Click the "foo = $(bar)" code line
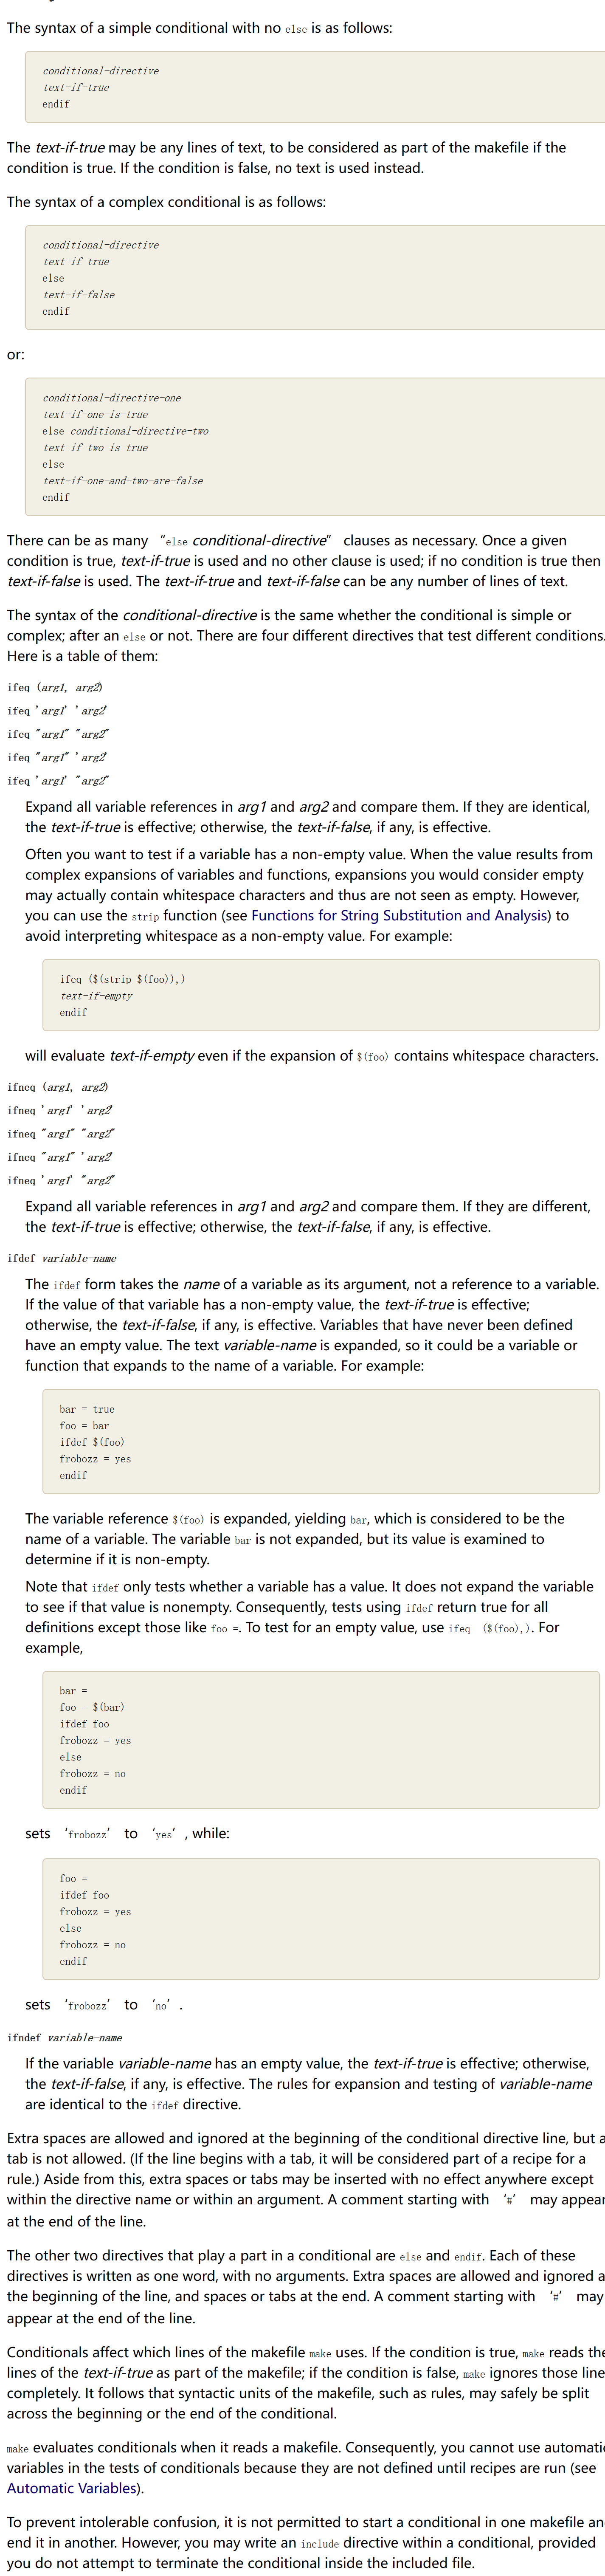Image resolution: width=605 pixels, height=2576 pixels. [92, 1707]
